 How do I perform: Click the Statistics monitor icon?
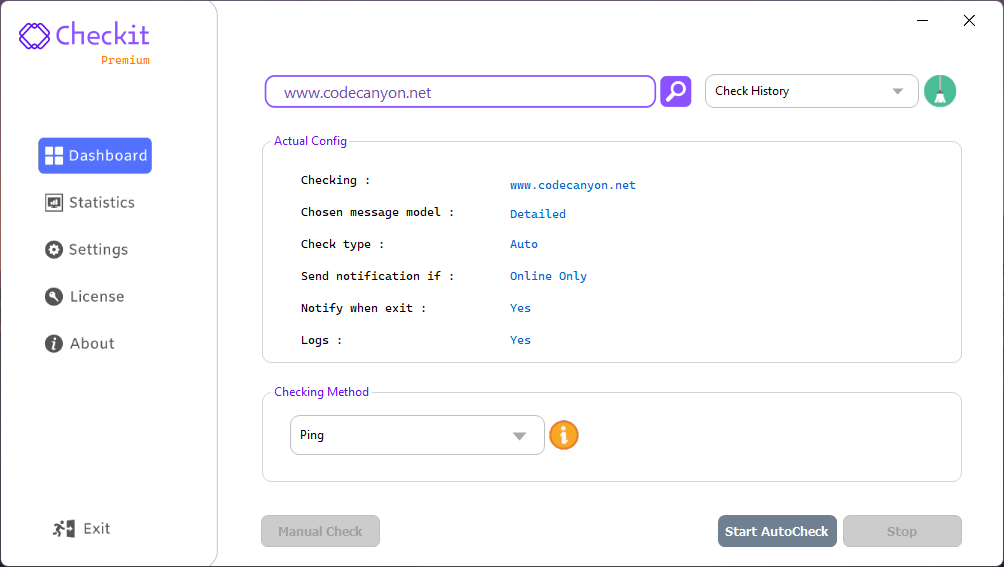coord(54,203)
